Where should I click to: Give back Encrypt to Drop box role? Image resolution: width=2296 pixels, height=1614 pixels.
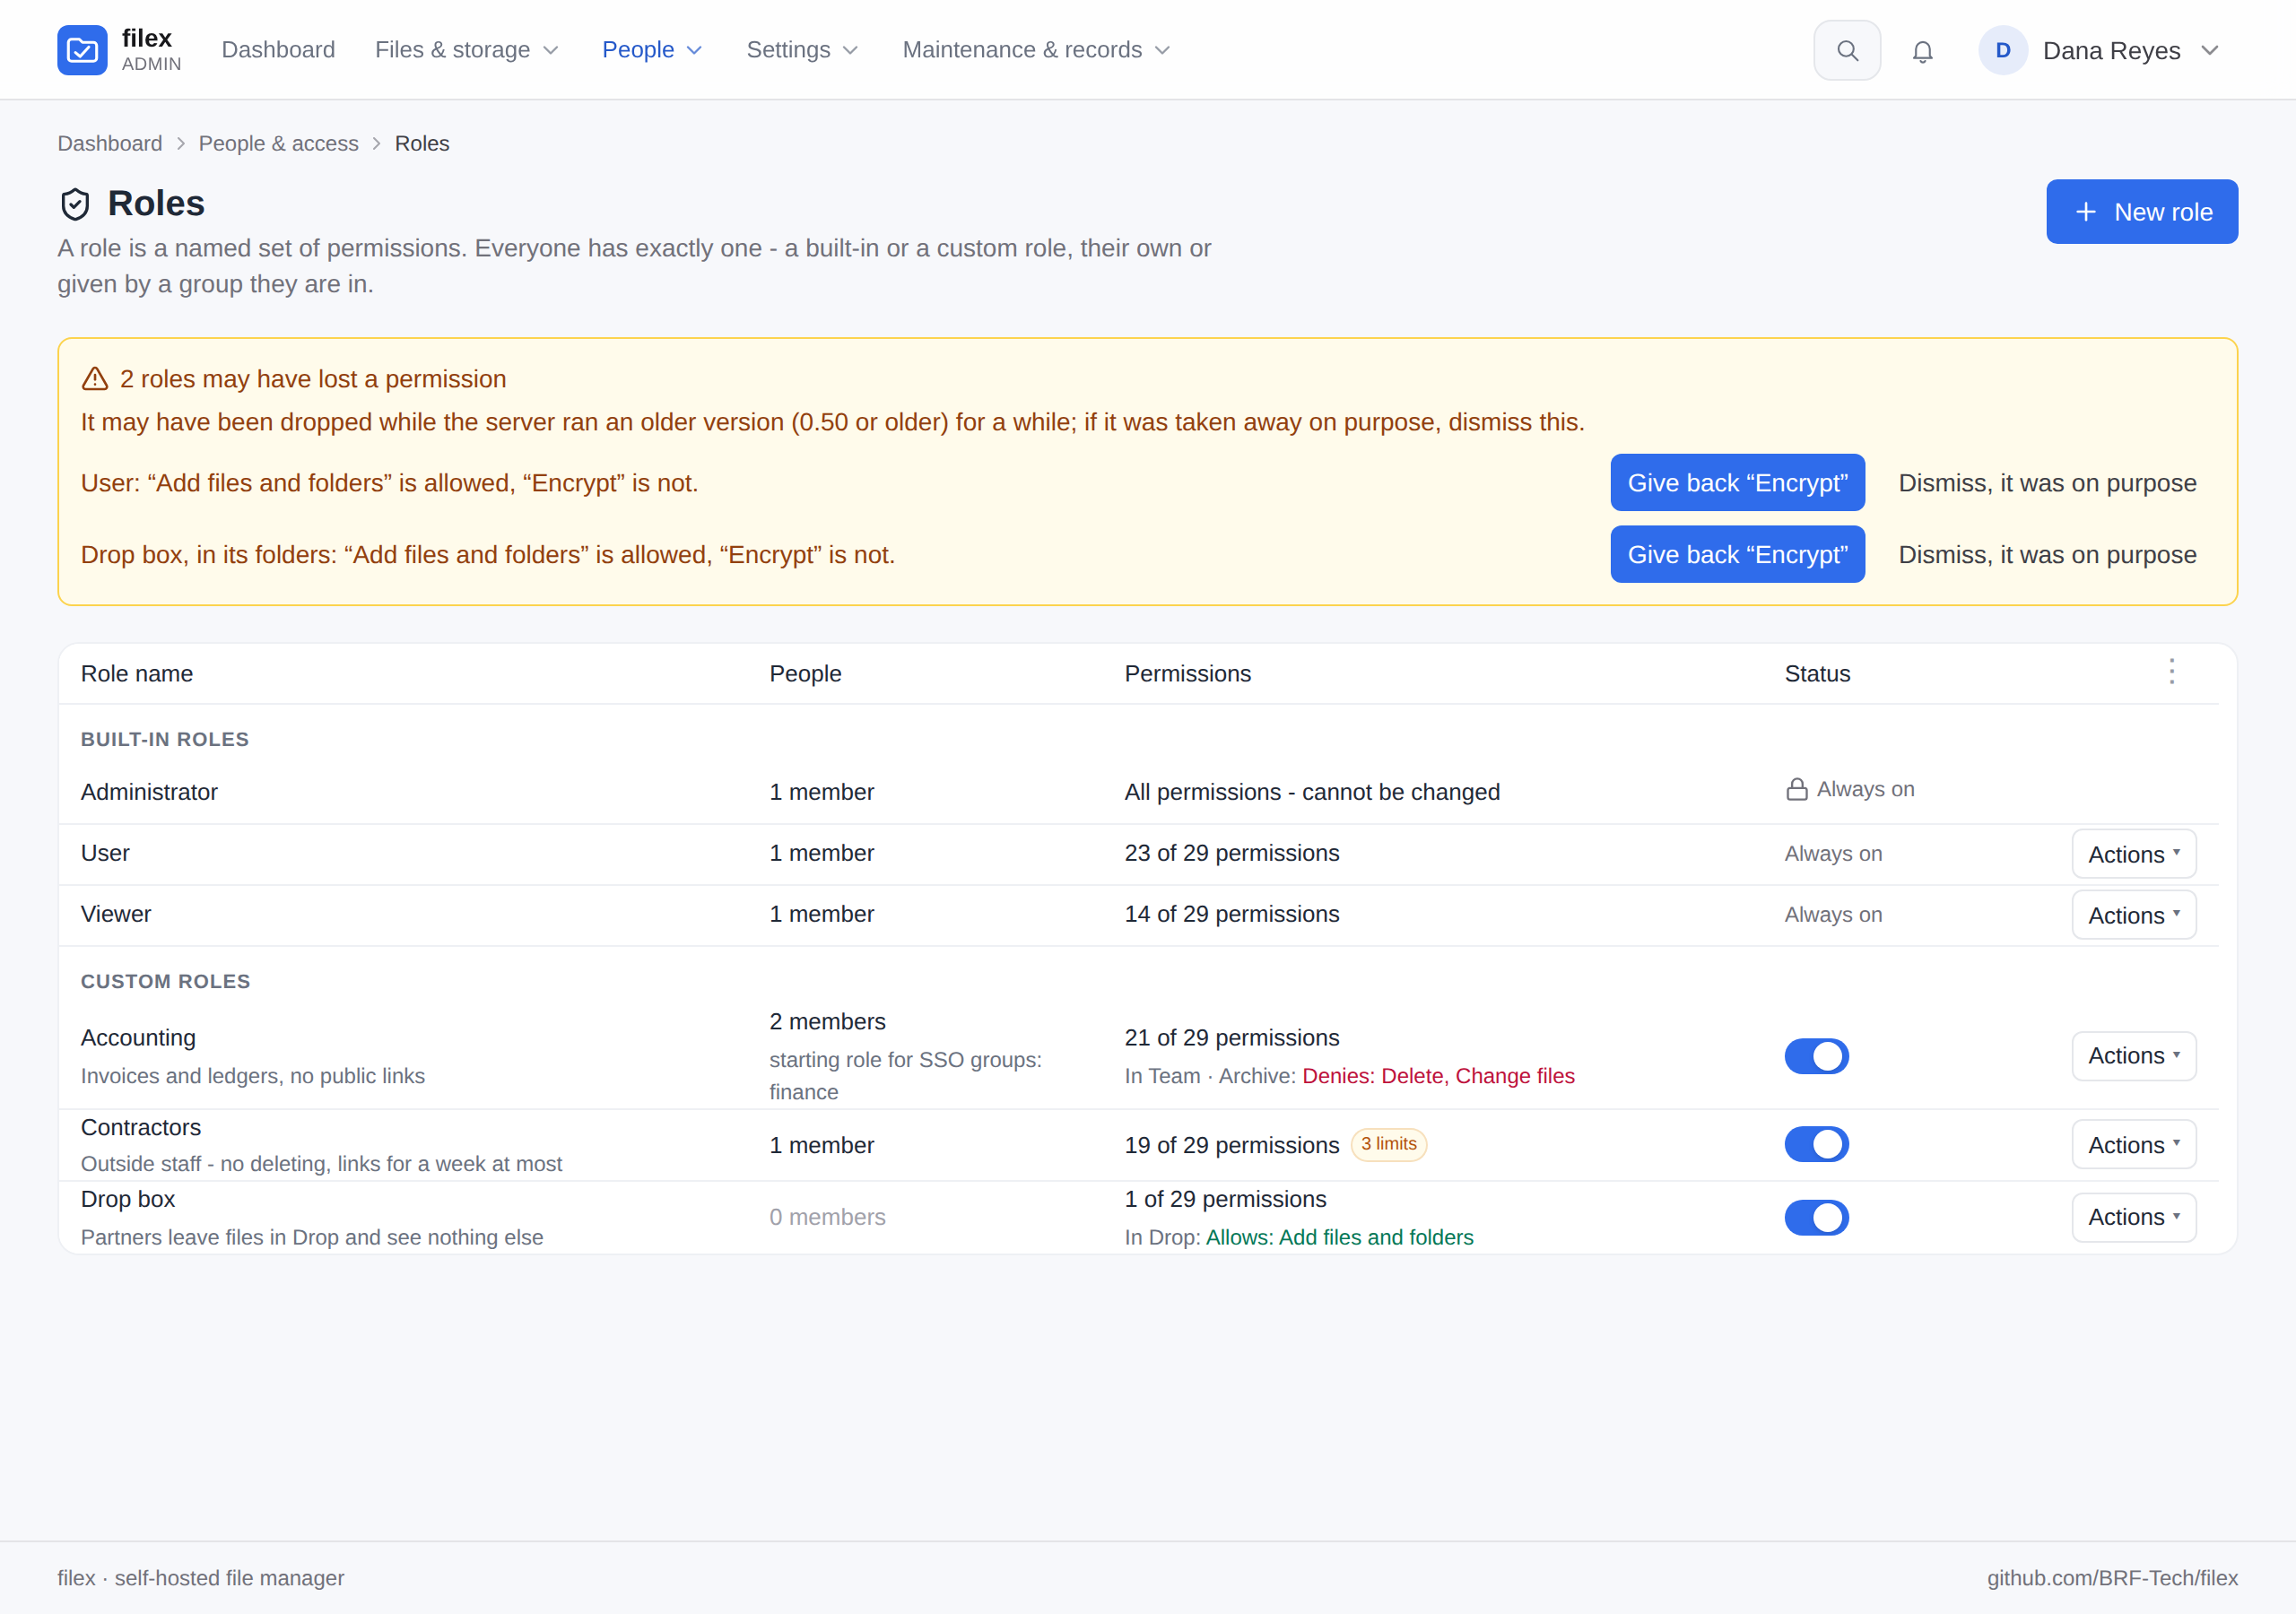click(x=1737, y=554)
